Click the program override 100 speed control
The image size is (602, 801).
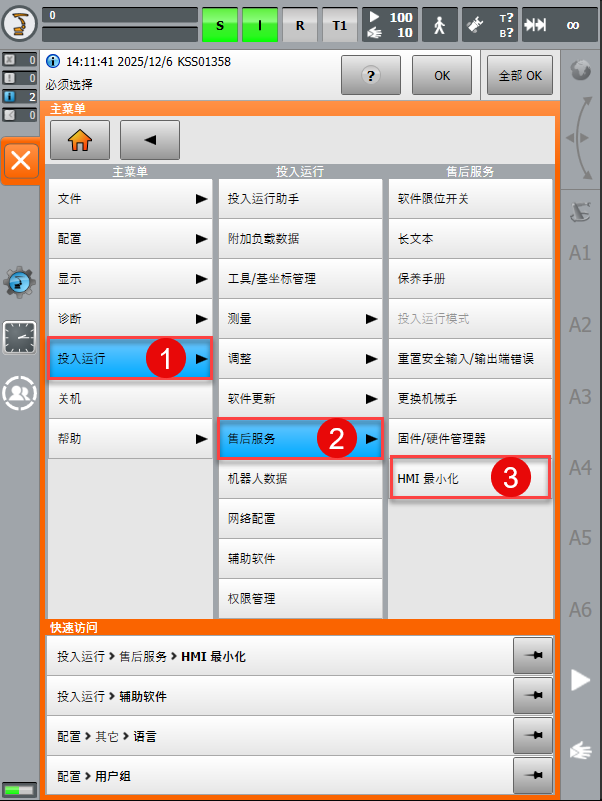388,24
